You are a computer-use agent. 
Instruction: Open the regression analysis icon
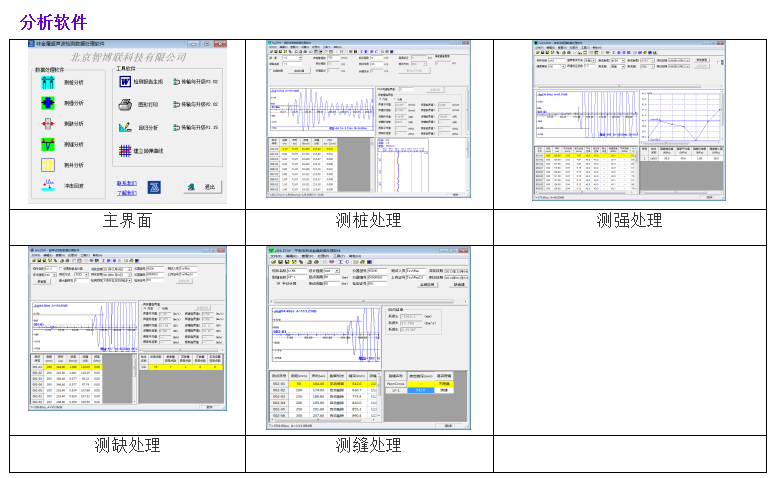click(x=124, y=128)
